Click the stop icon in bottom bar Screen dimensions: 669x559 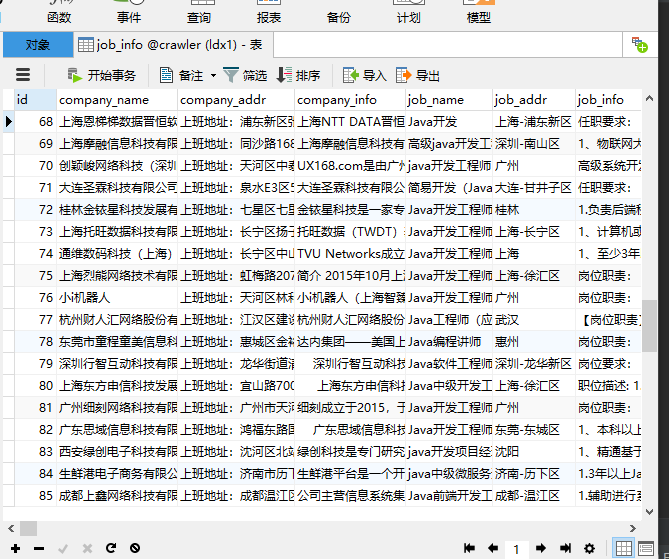tap(135, 548)
